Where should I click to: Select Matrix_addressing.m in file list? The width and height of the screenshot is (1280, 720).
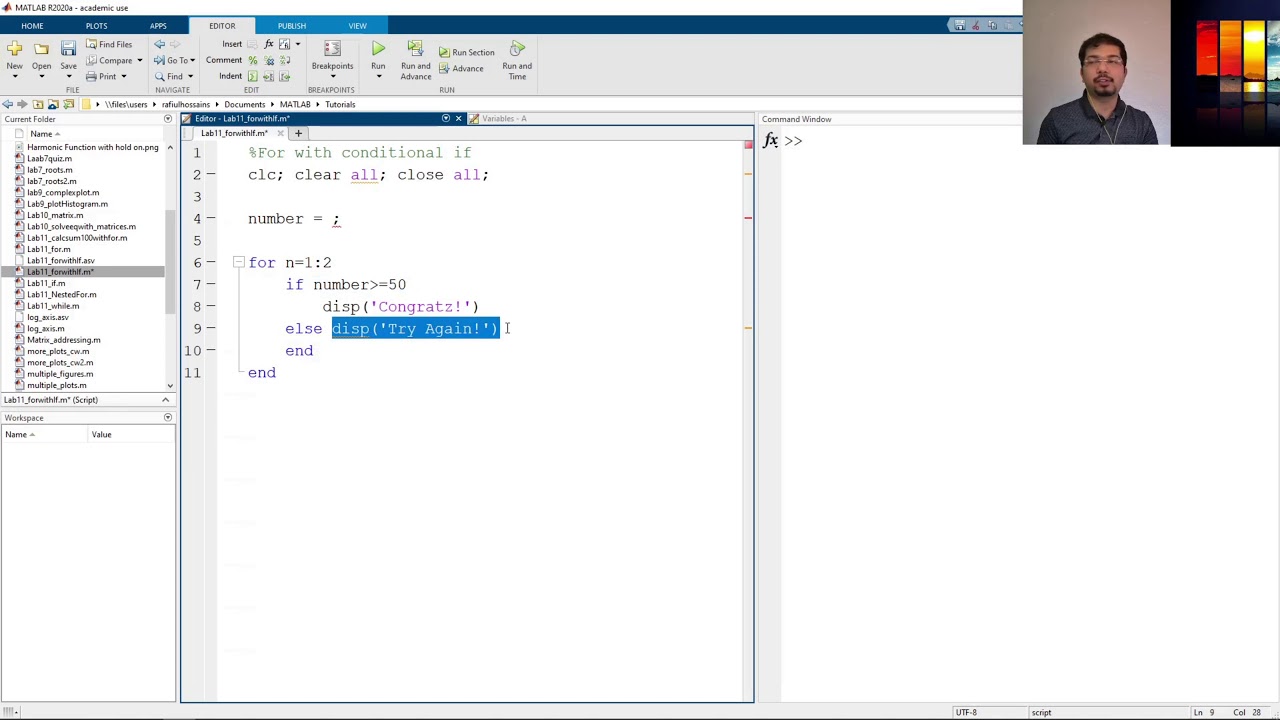click(63, 340)
